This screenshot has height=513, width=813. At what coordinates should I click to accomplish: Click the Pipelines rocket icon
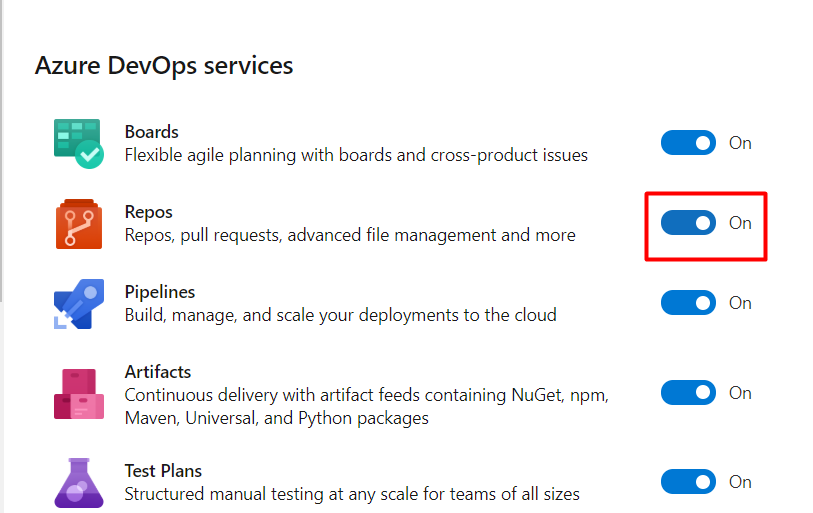pos(79,304)
